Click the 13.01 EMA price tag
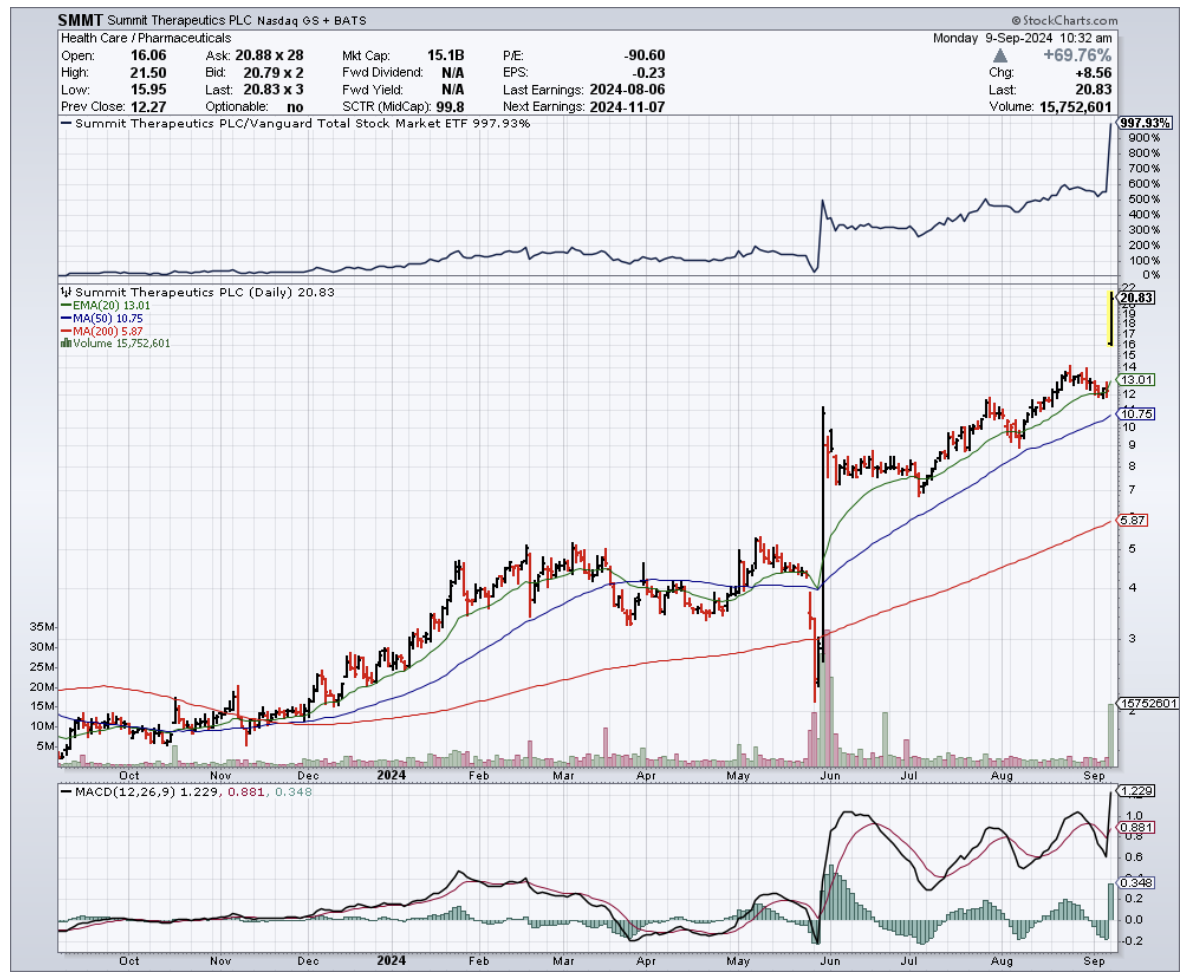Image resolution: width=1188 pixels, height=978 pixels. coord(1136,380)
